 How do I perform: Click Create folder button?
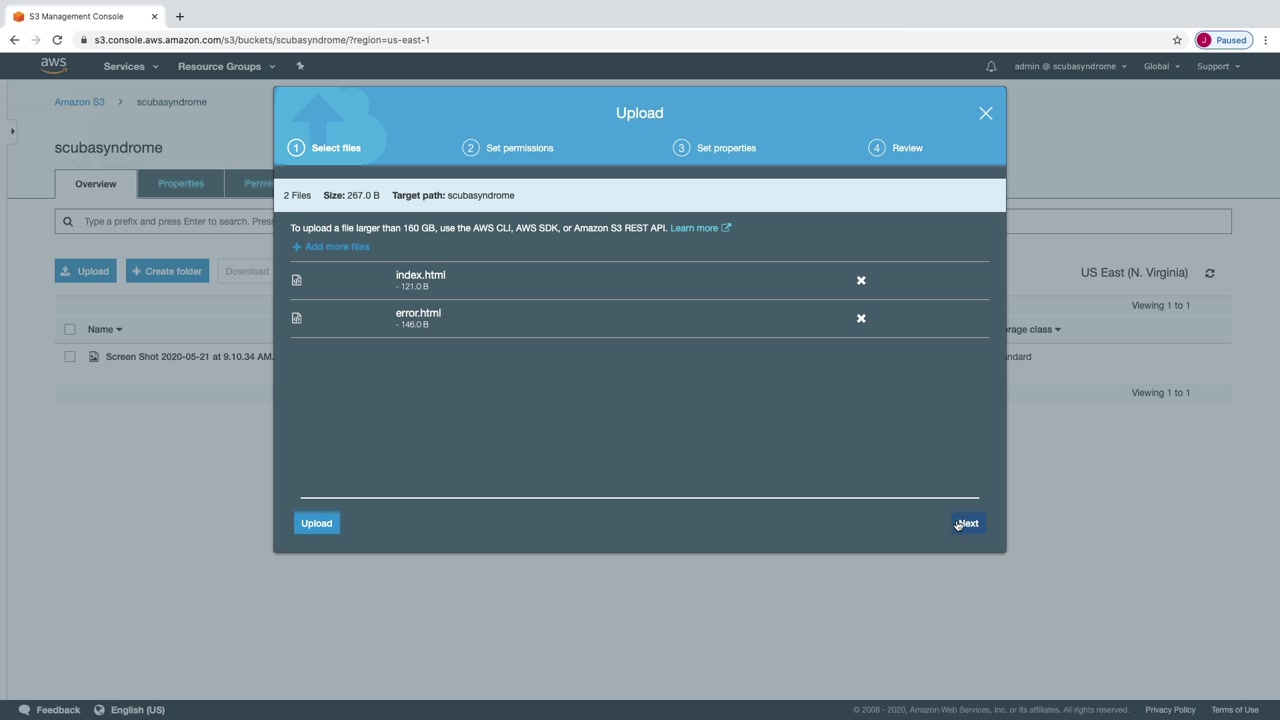tap(167, 271)
